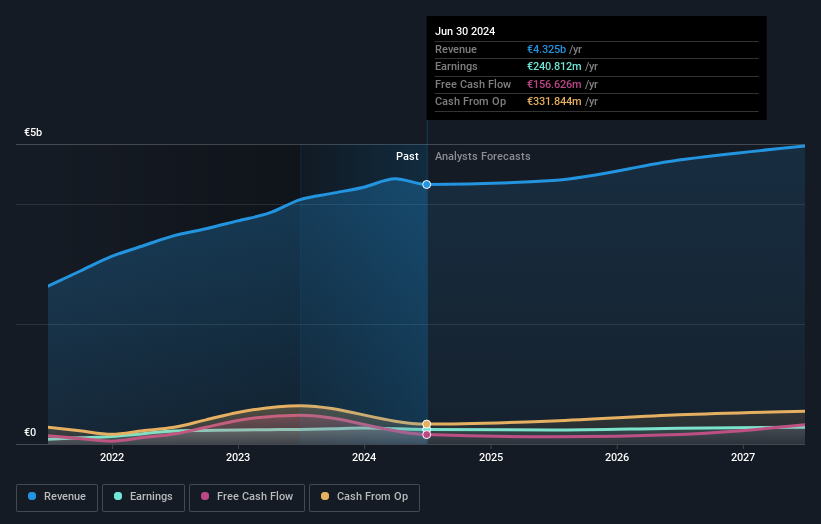821x524 pixels.
Task: Click the €331.844m cash from op value
Action: pos(554,102)
